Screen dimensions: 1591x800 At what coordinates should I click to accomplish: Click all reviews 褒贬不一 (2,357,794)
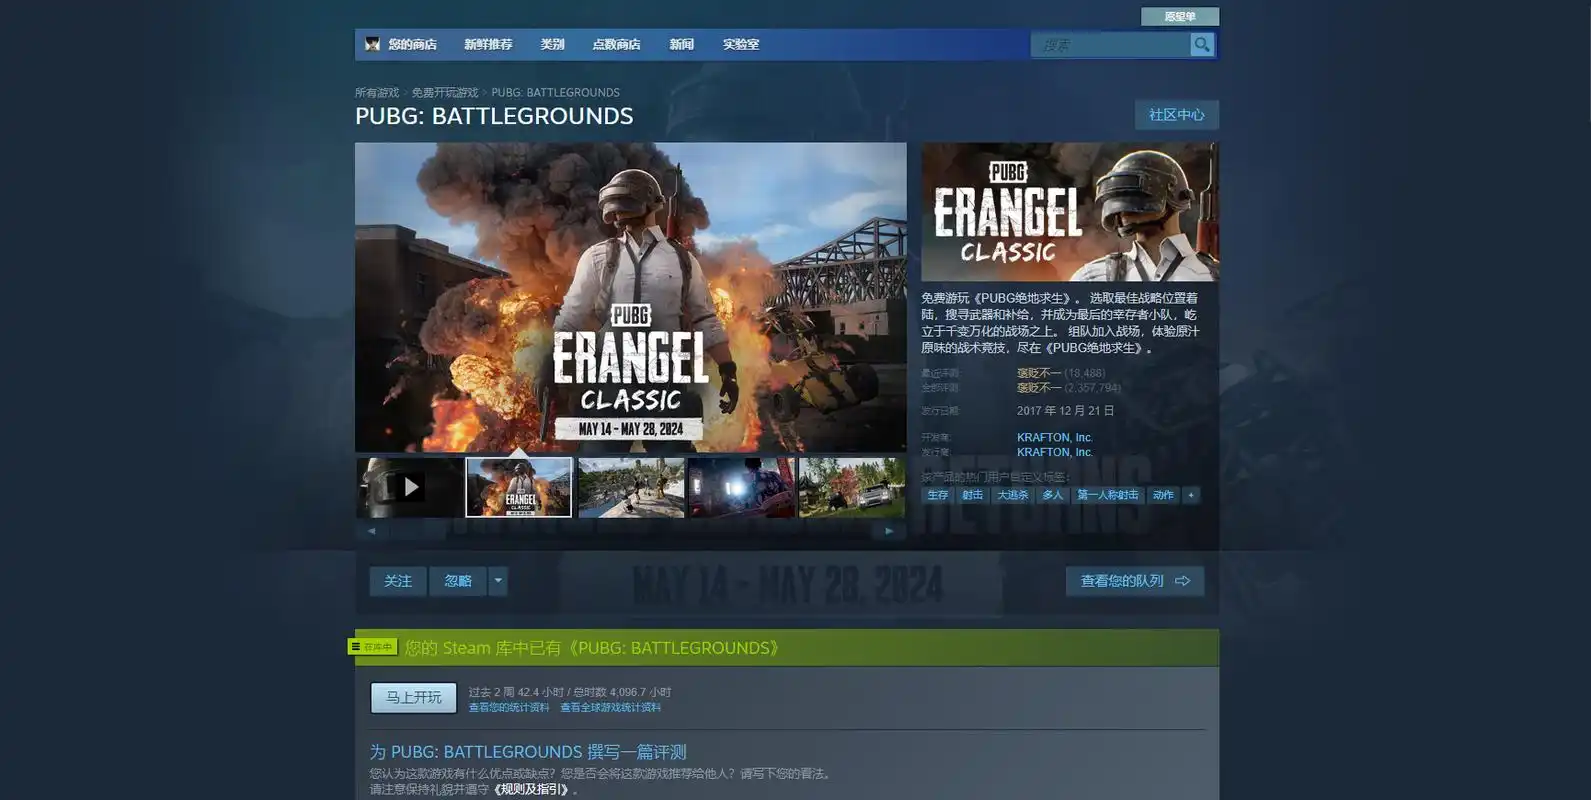coord(1069,388)
